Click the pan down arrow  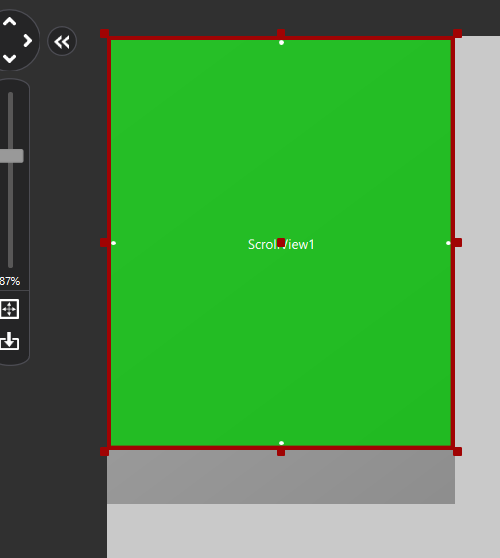coord(10,59)
